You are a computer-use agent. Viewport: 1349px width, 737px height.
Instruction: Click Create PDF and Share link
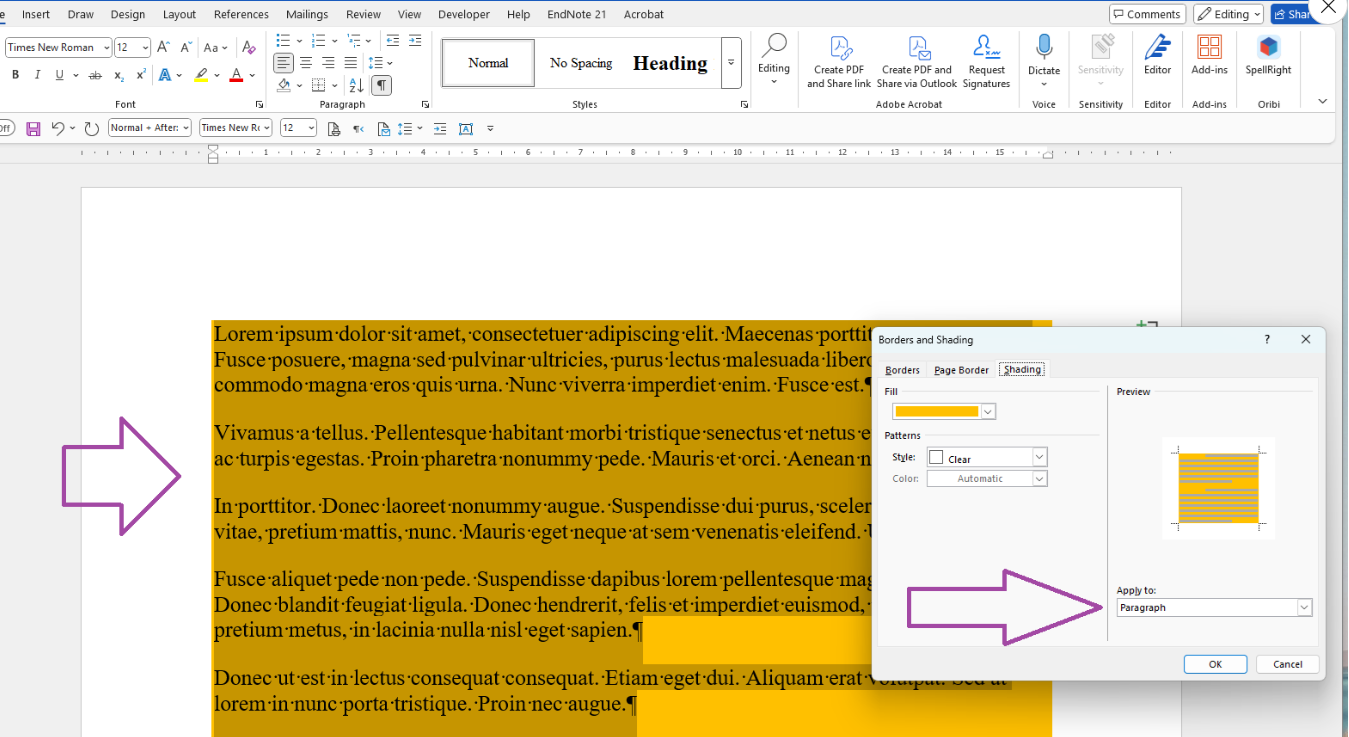839,61
